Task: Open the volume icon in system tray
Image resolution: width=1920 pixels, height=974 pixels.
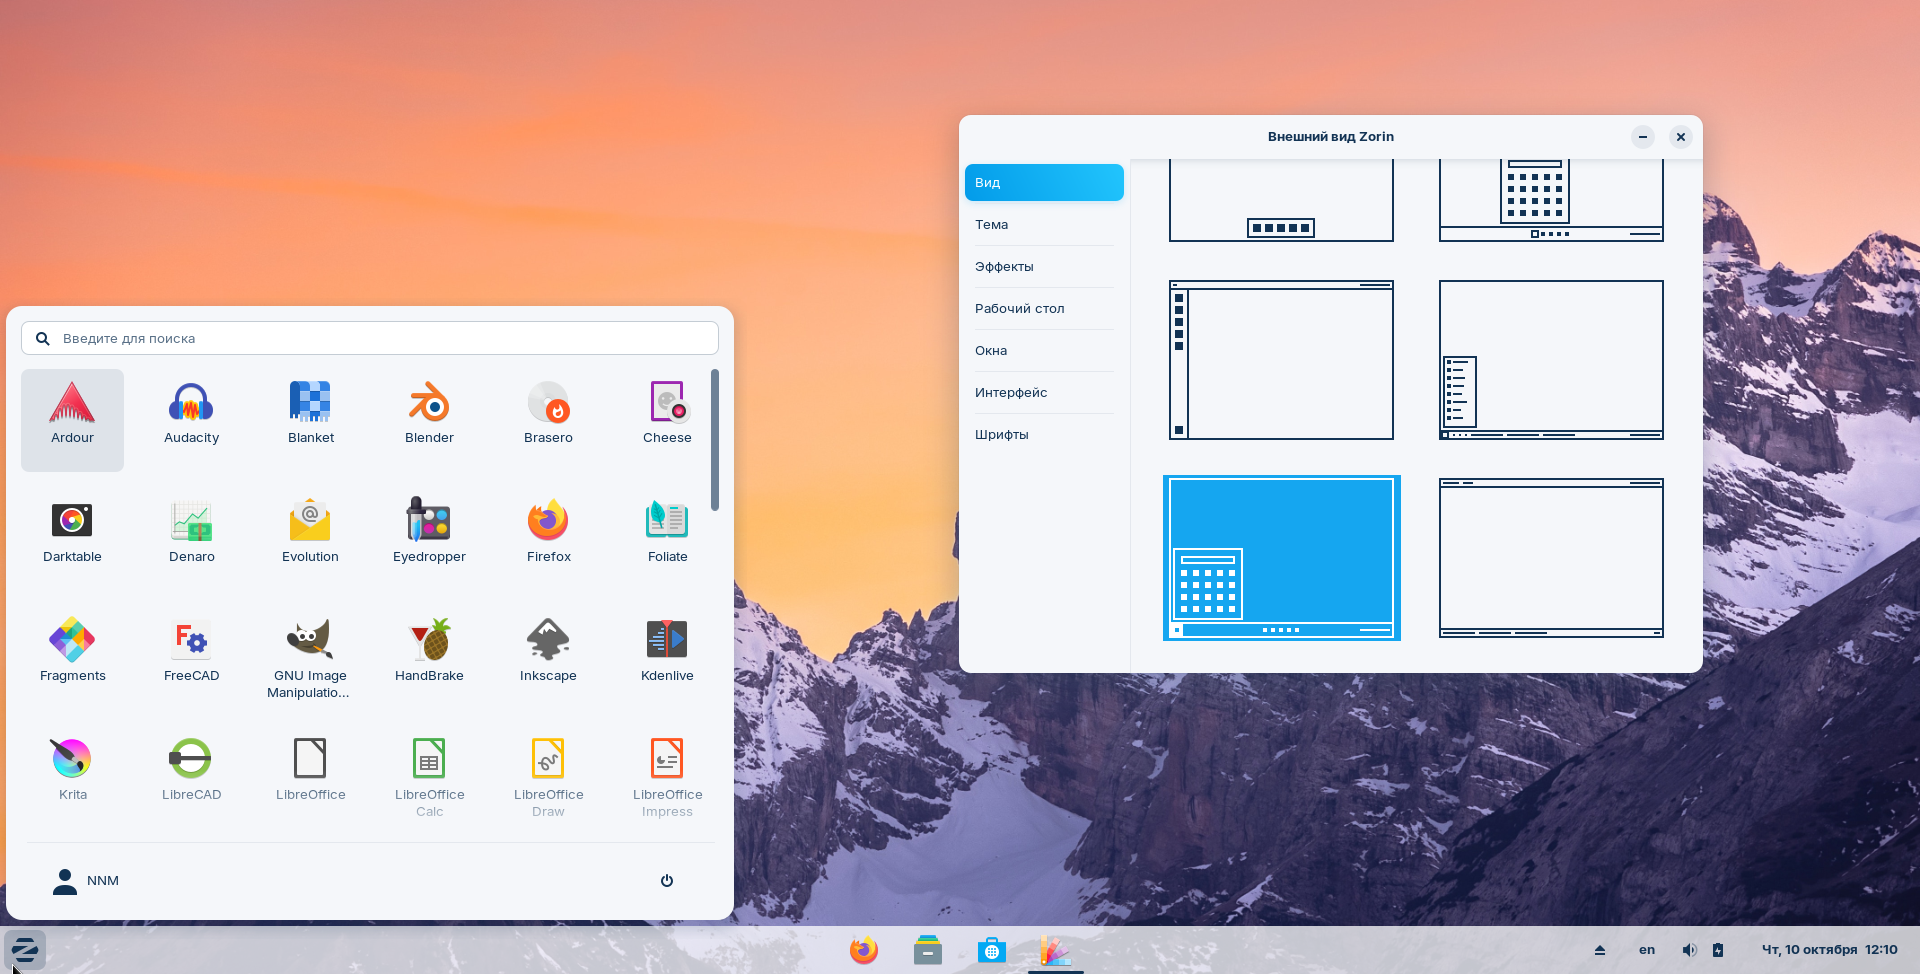Action: (x=1689, y=950)
